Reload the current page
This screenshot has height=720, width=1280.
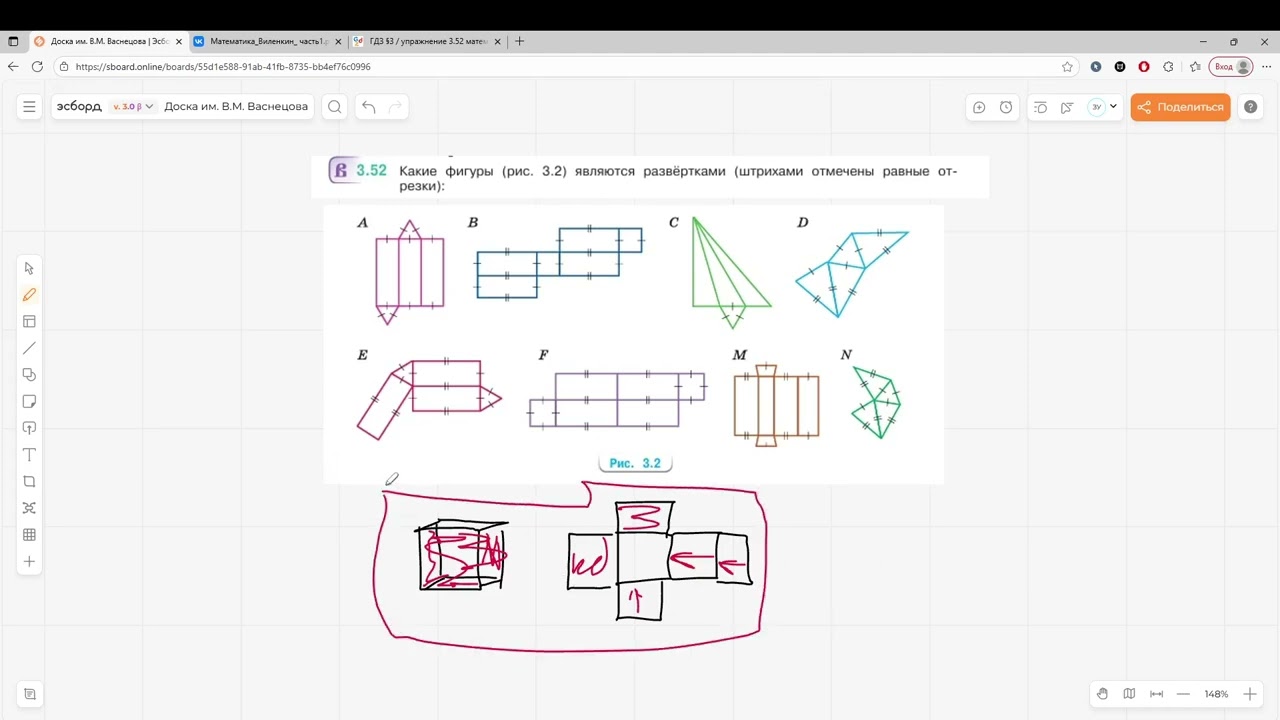click(x=37, y=66)
